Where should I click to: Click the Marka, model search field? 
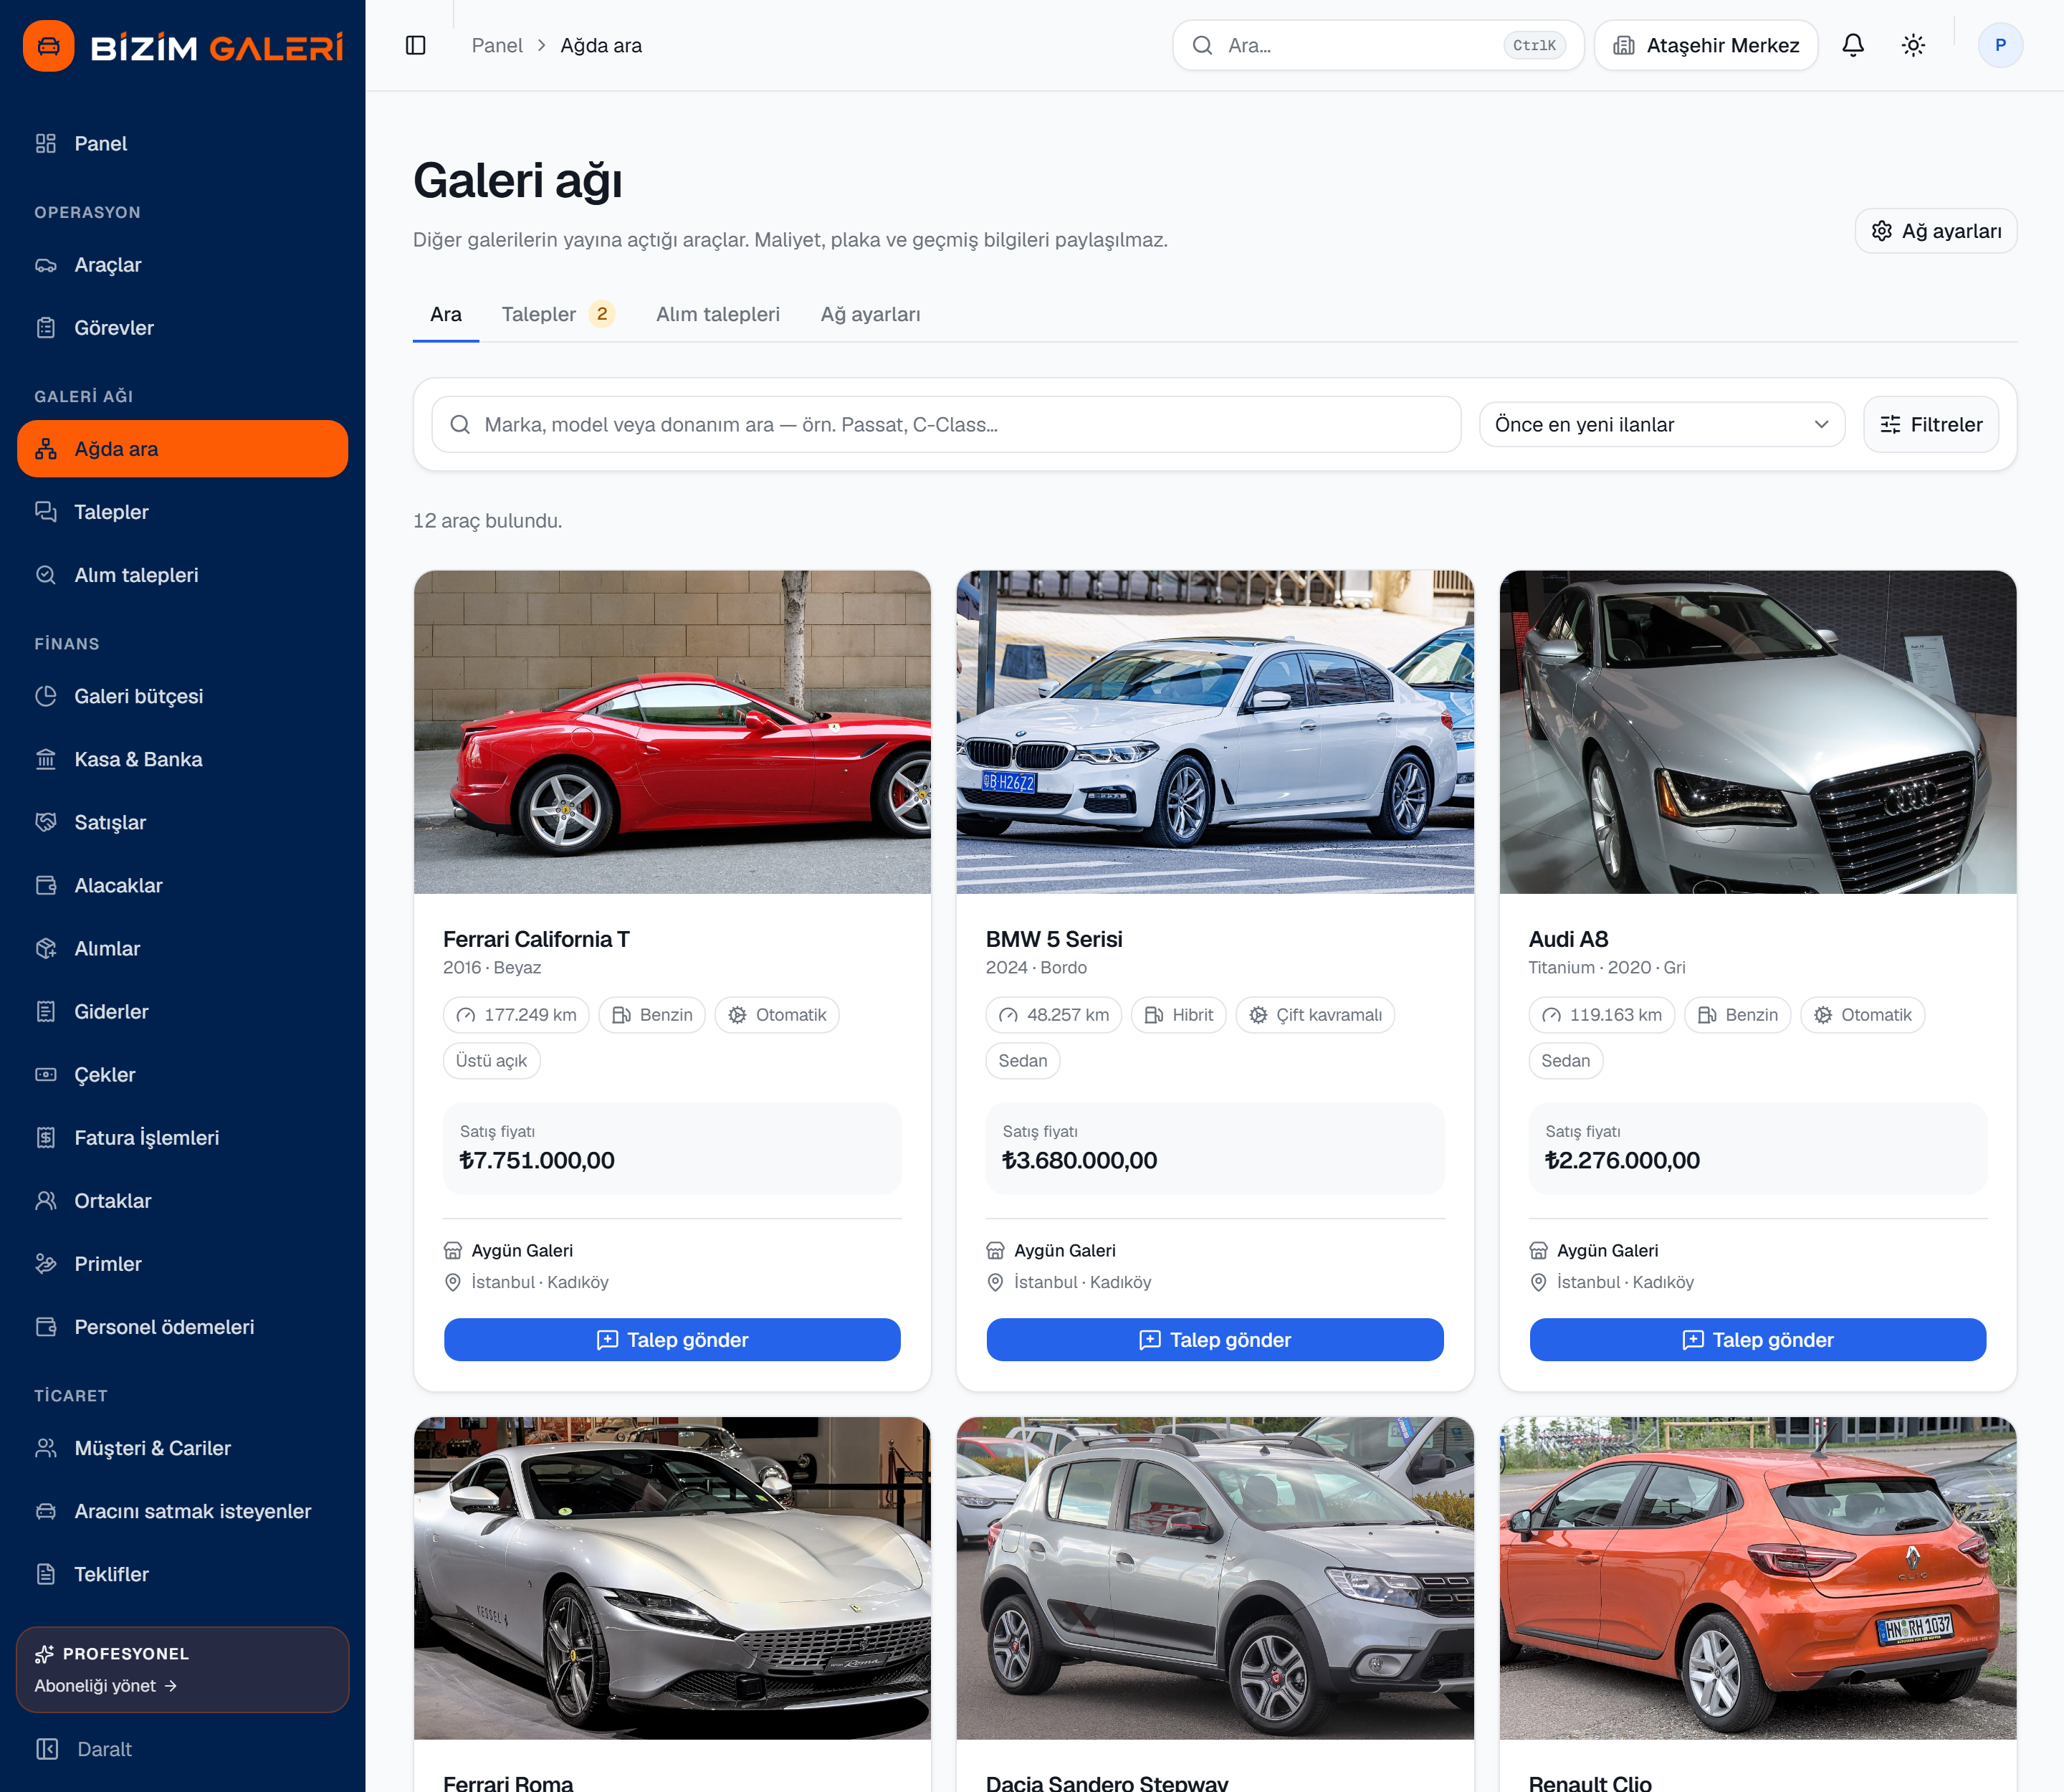point(946,424)
